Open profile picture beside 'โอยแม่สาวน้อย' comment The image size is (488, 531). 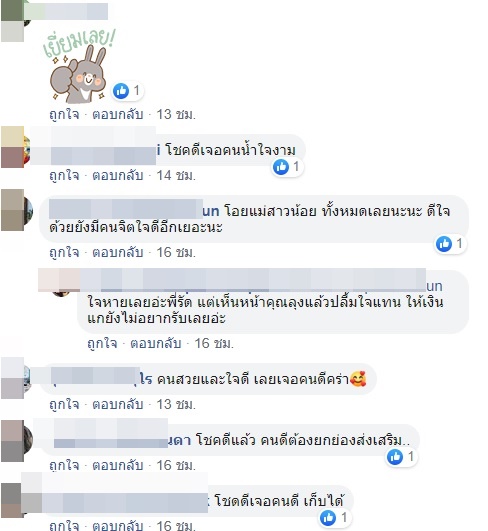pyautogui.click(x=17, y=210)
